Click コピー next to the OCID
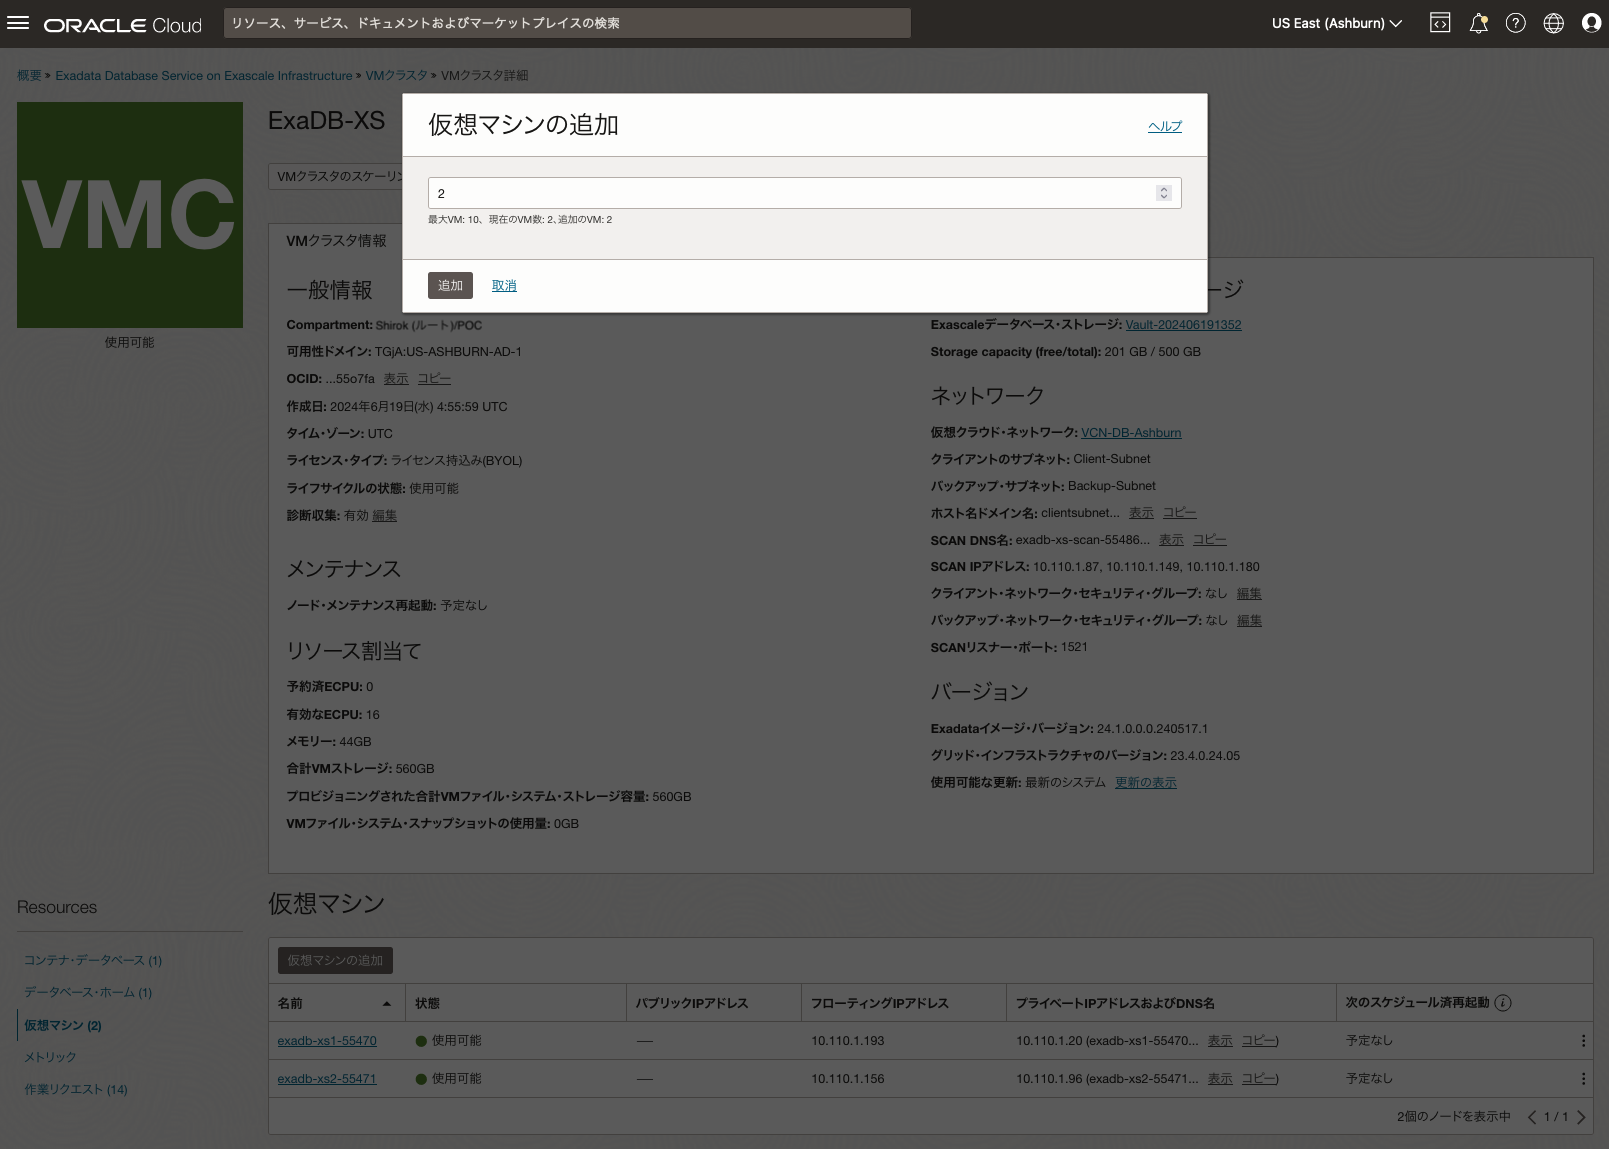Image resolution: width=1609 pixels, height=1149 pixels. [434, 379]
